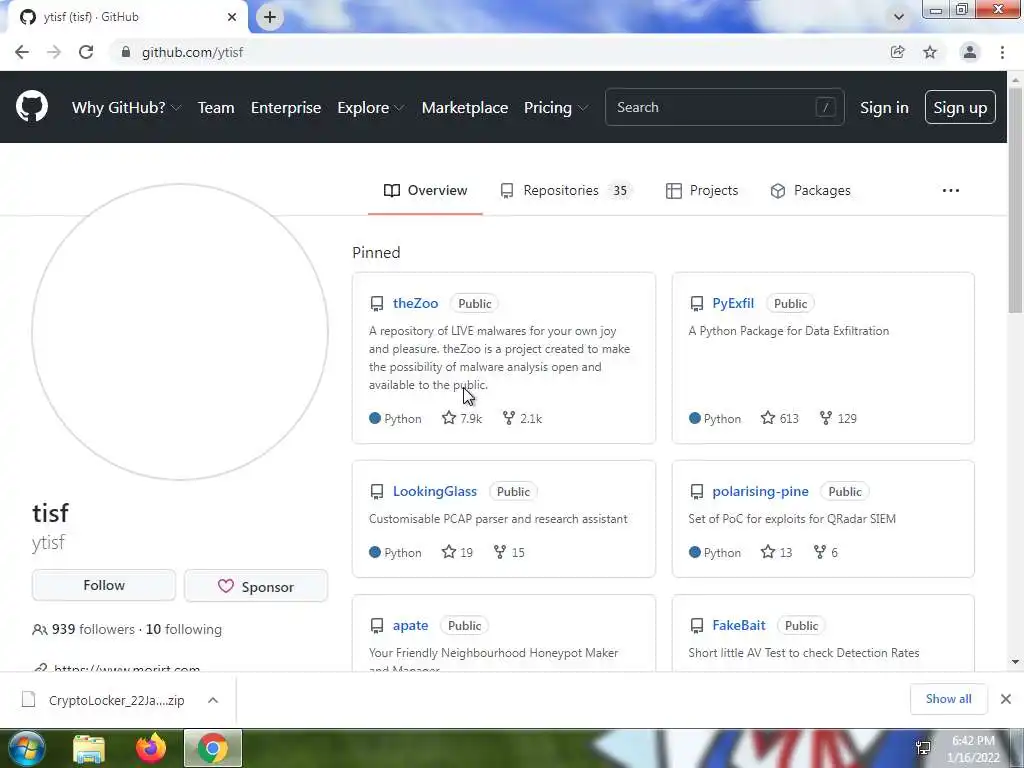This screenshot has height=768, width=1024.
Task: Click polarising-pine 6 forks
Action: point(825,552)
